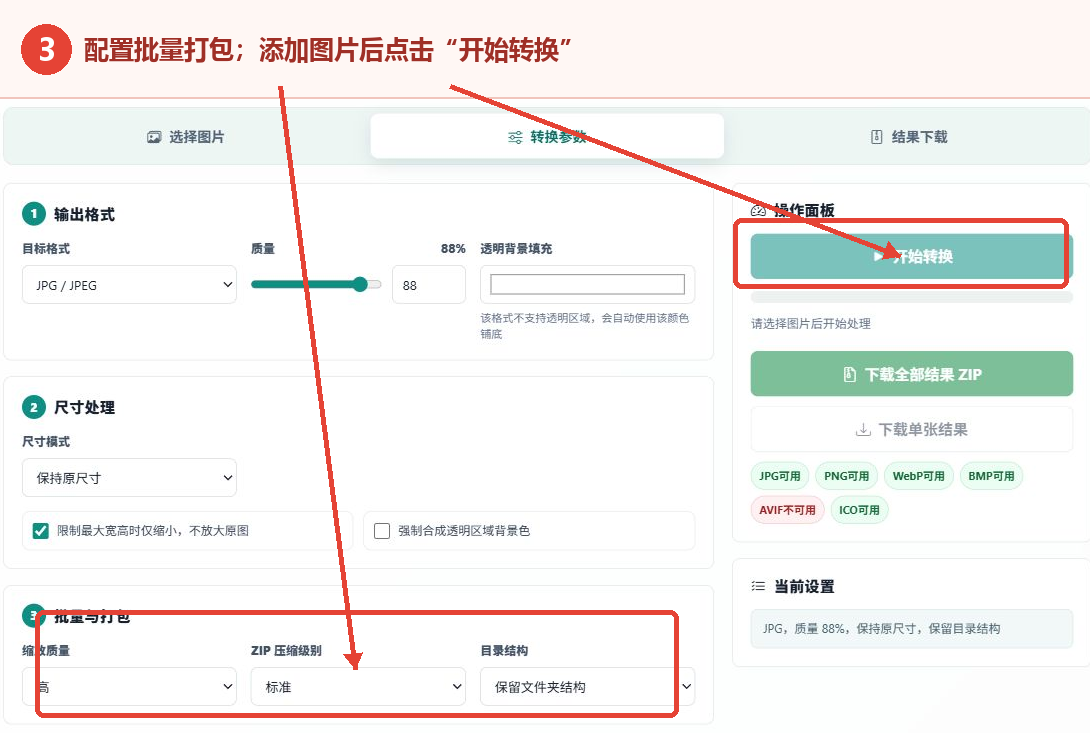The width and height of the screenshot is (1090, 733).
Task: Click the BMP可用 format badge
Action: click(991, 476)
